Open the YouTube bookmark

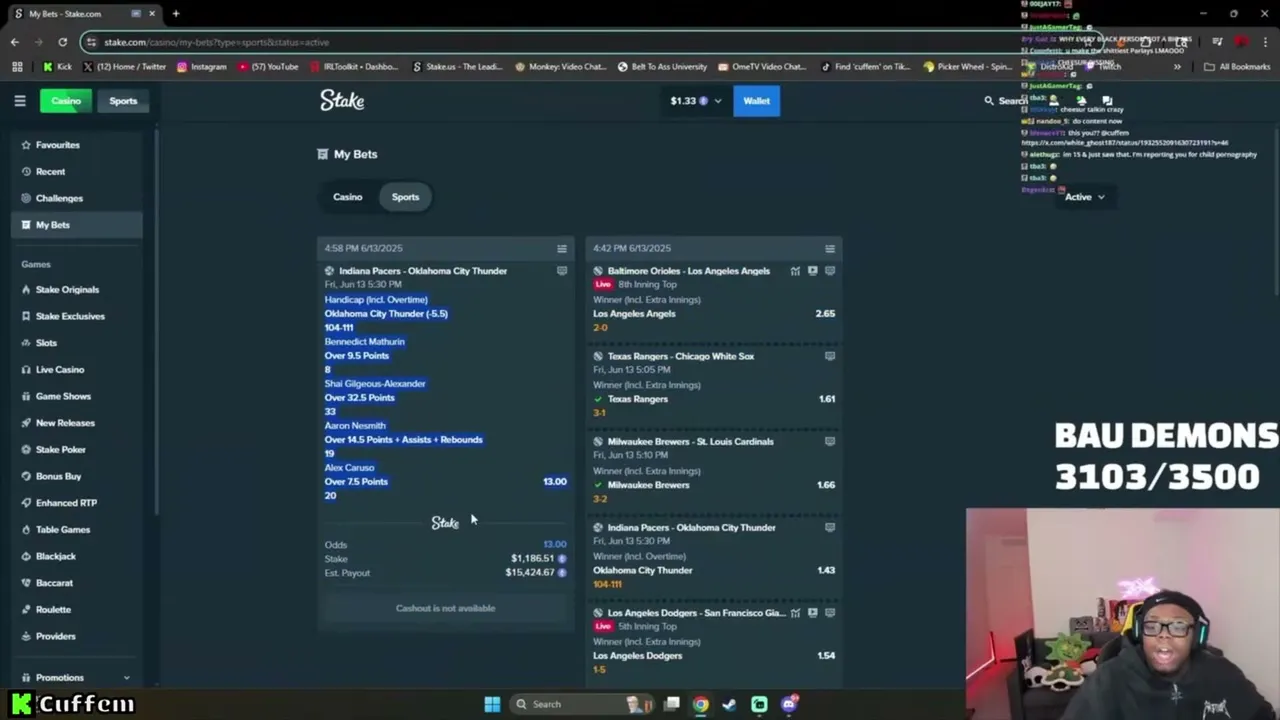tap(268, 67)
